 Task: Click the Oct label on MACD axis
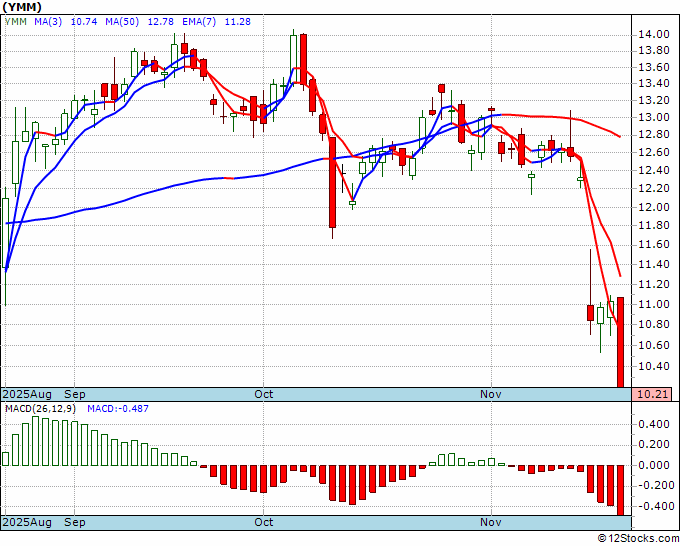click(x=264, y=522)
